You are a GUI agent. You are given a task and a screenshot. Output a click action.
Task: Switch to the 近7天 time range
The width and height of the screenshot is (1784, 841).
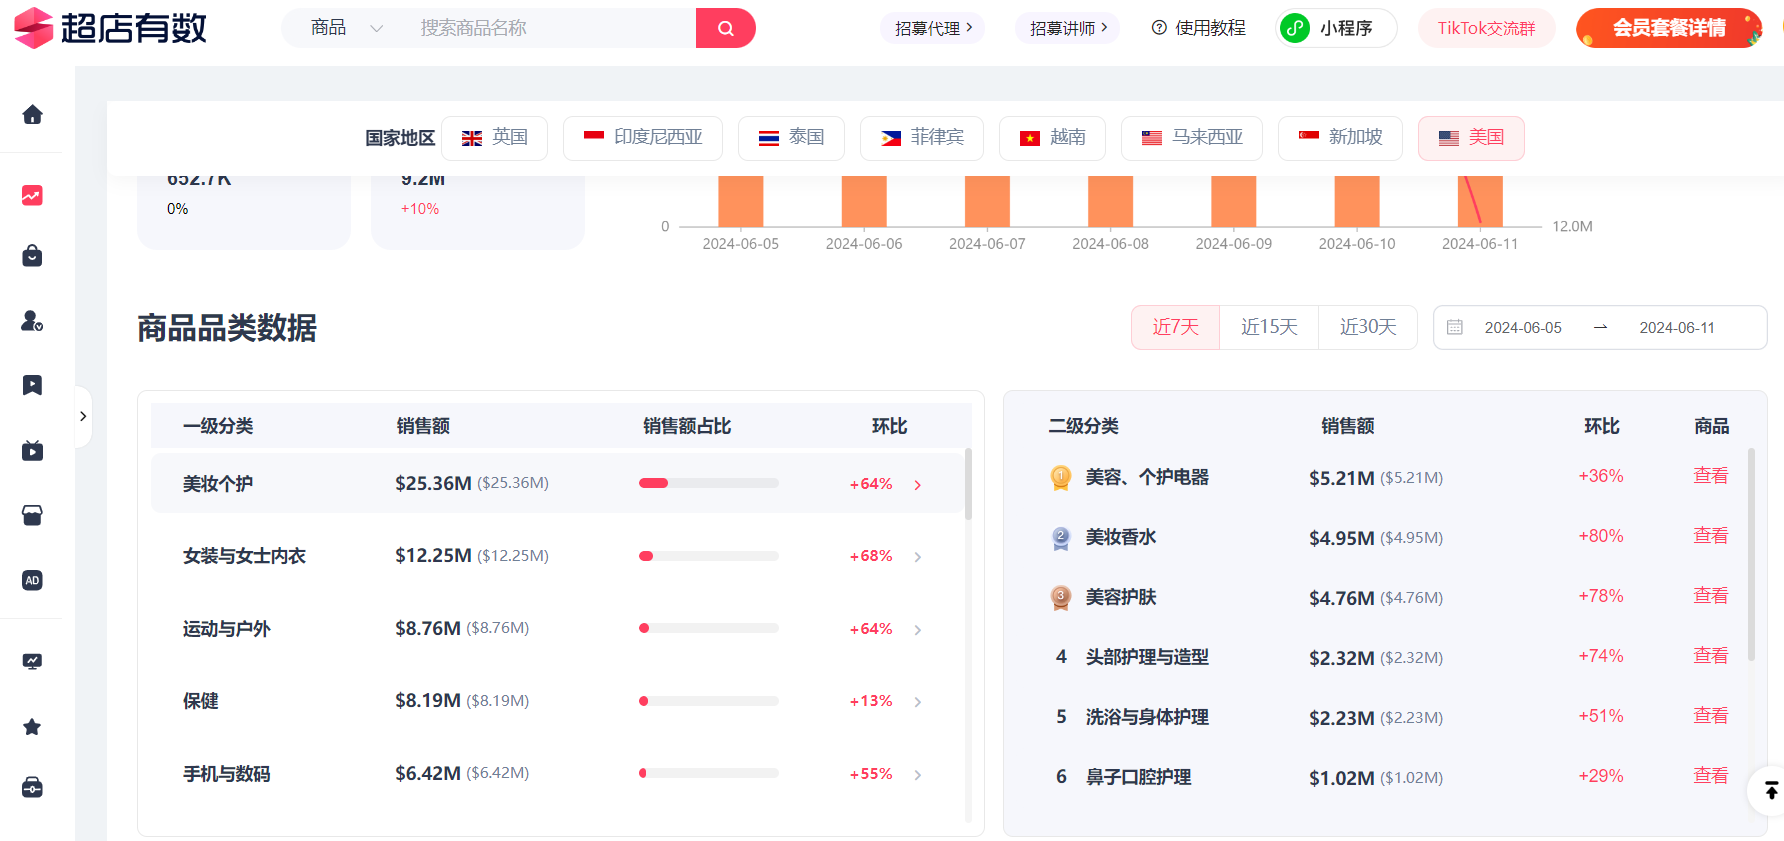tap(1175, 328)
